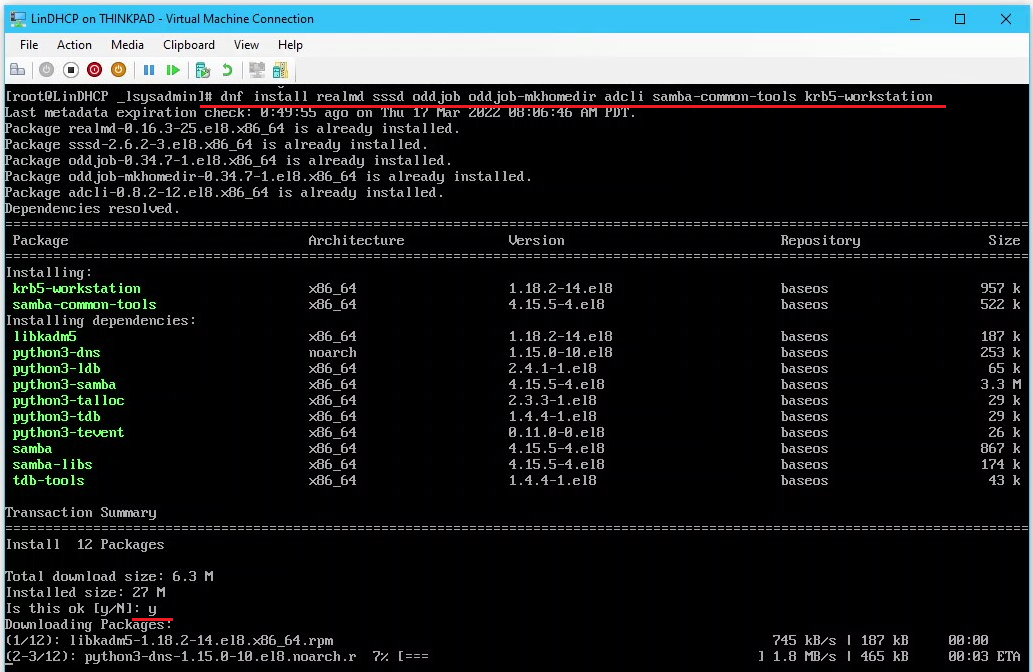The width and height of the screenshot is (1033, 672).
Task: Click 'Total download size: 6.3 M'
Action: tap(109, 576)
